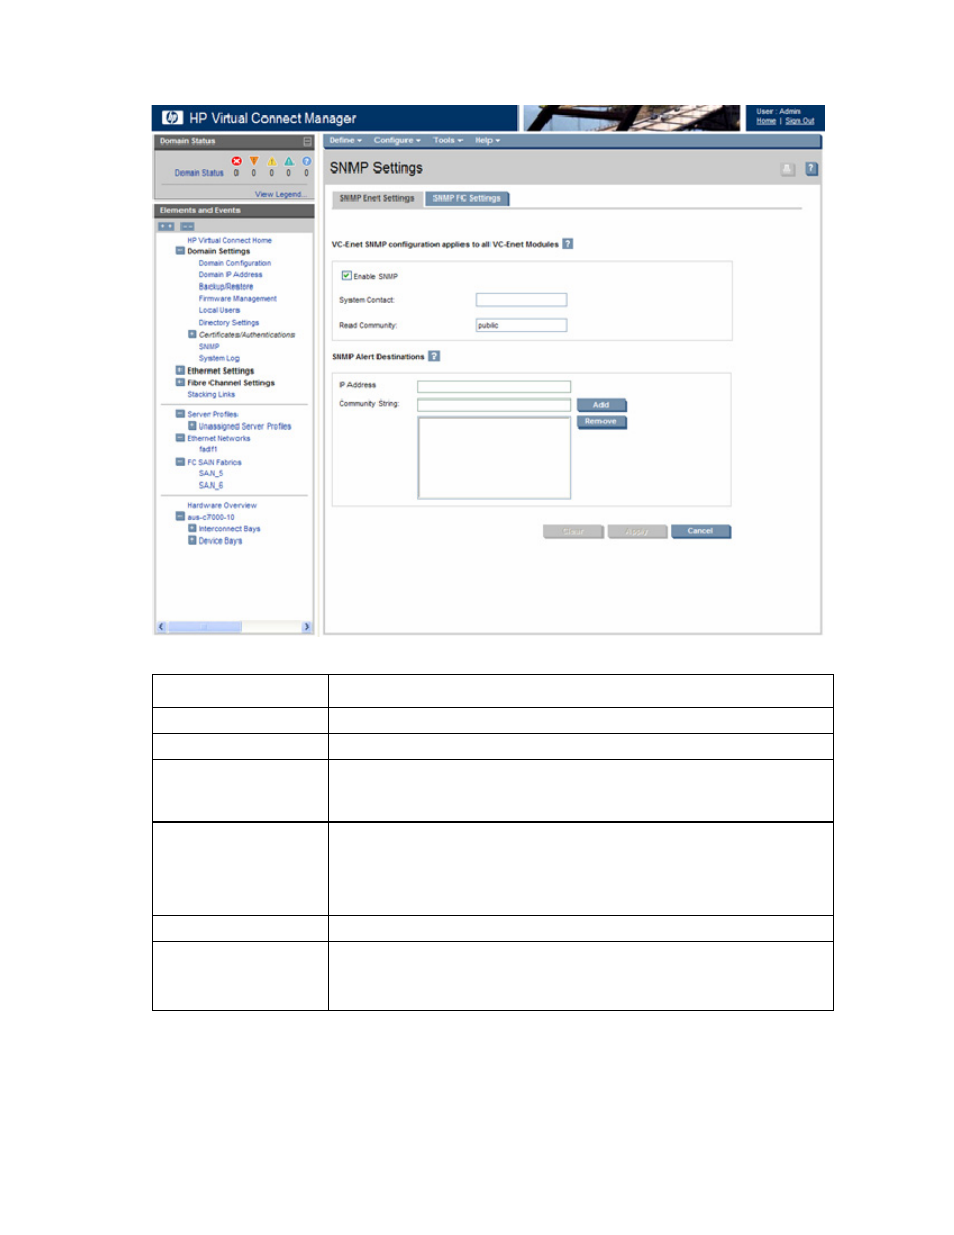Expand Fibre Channel Settings node
954x1235 pixels.
(x=180, y=382)
